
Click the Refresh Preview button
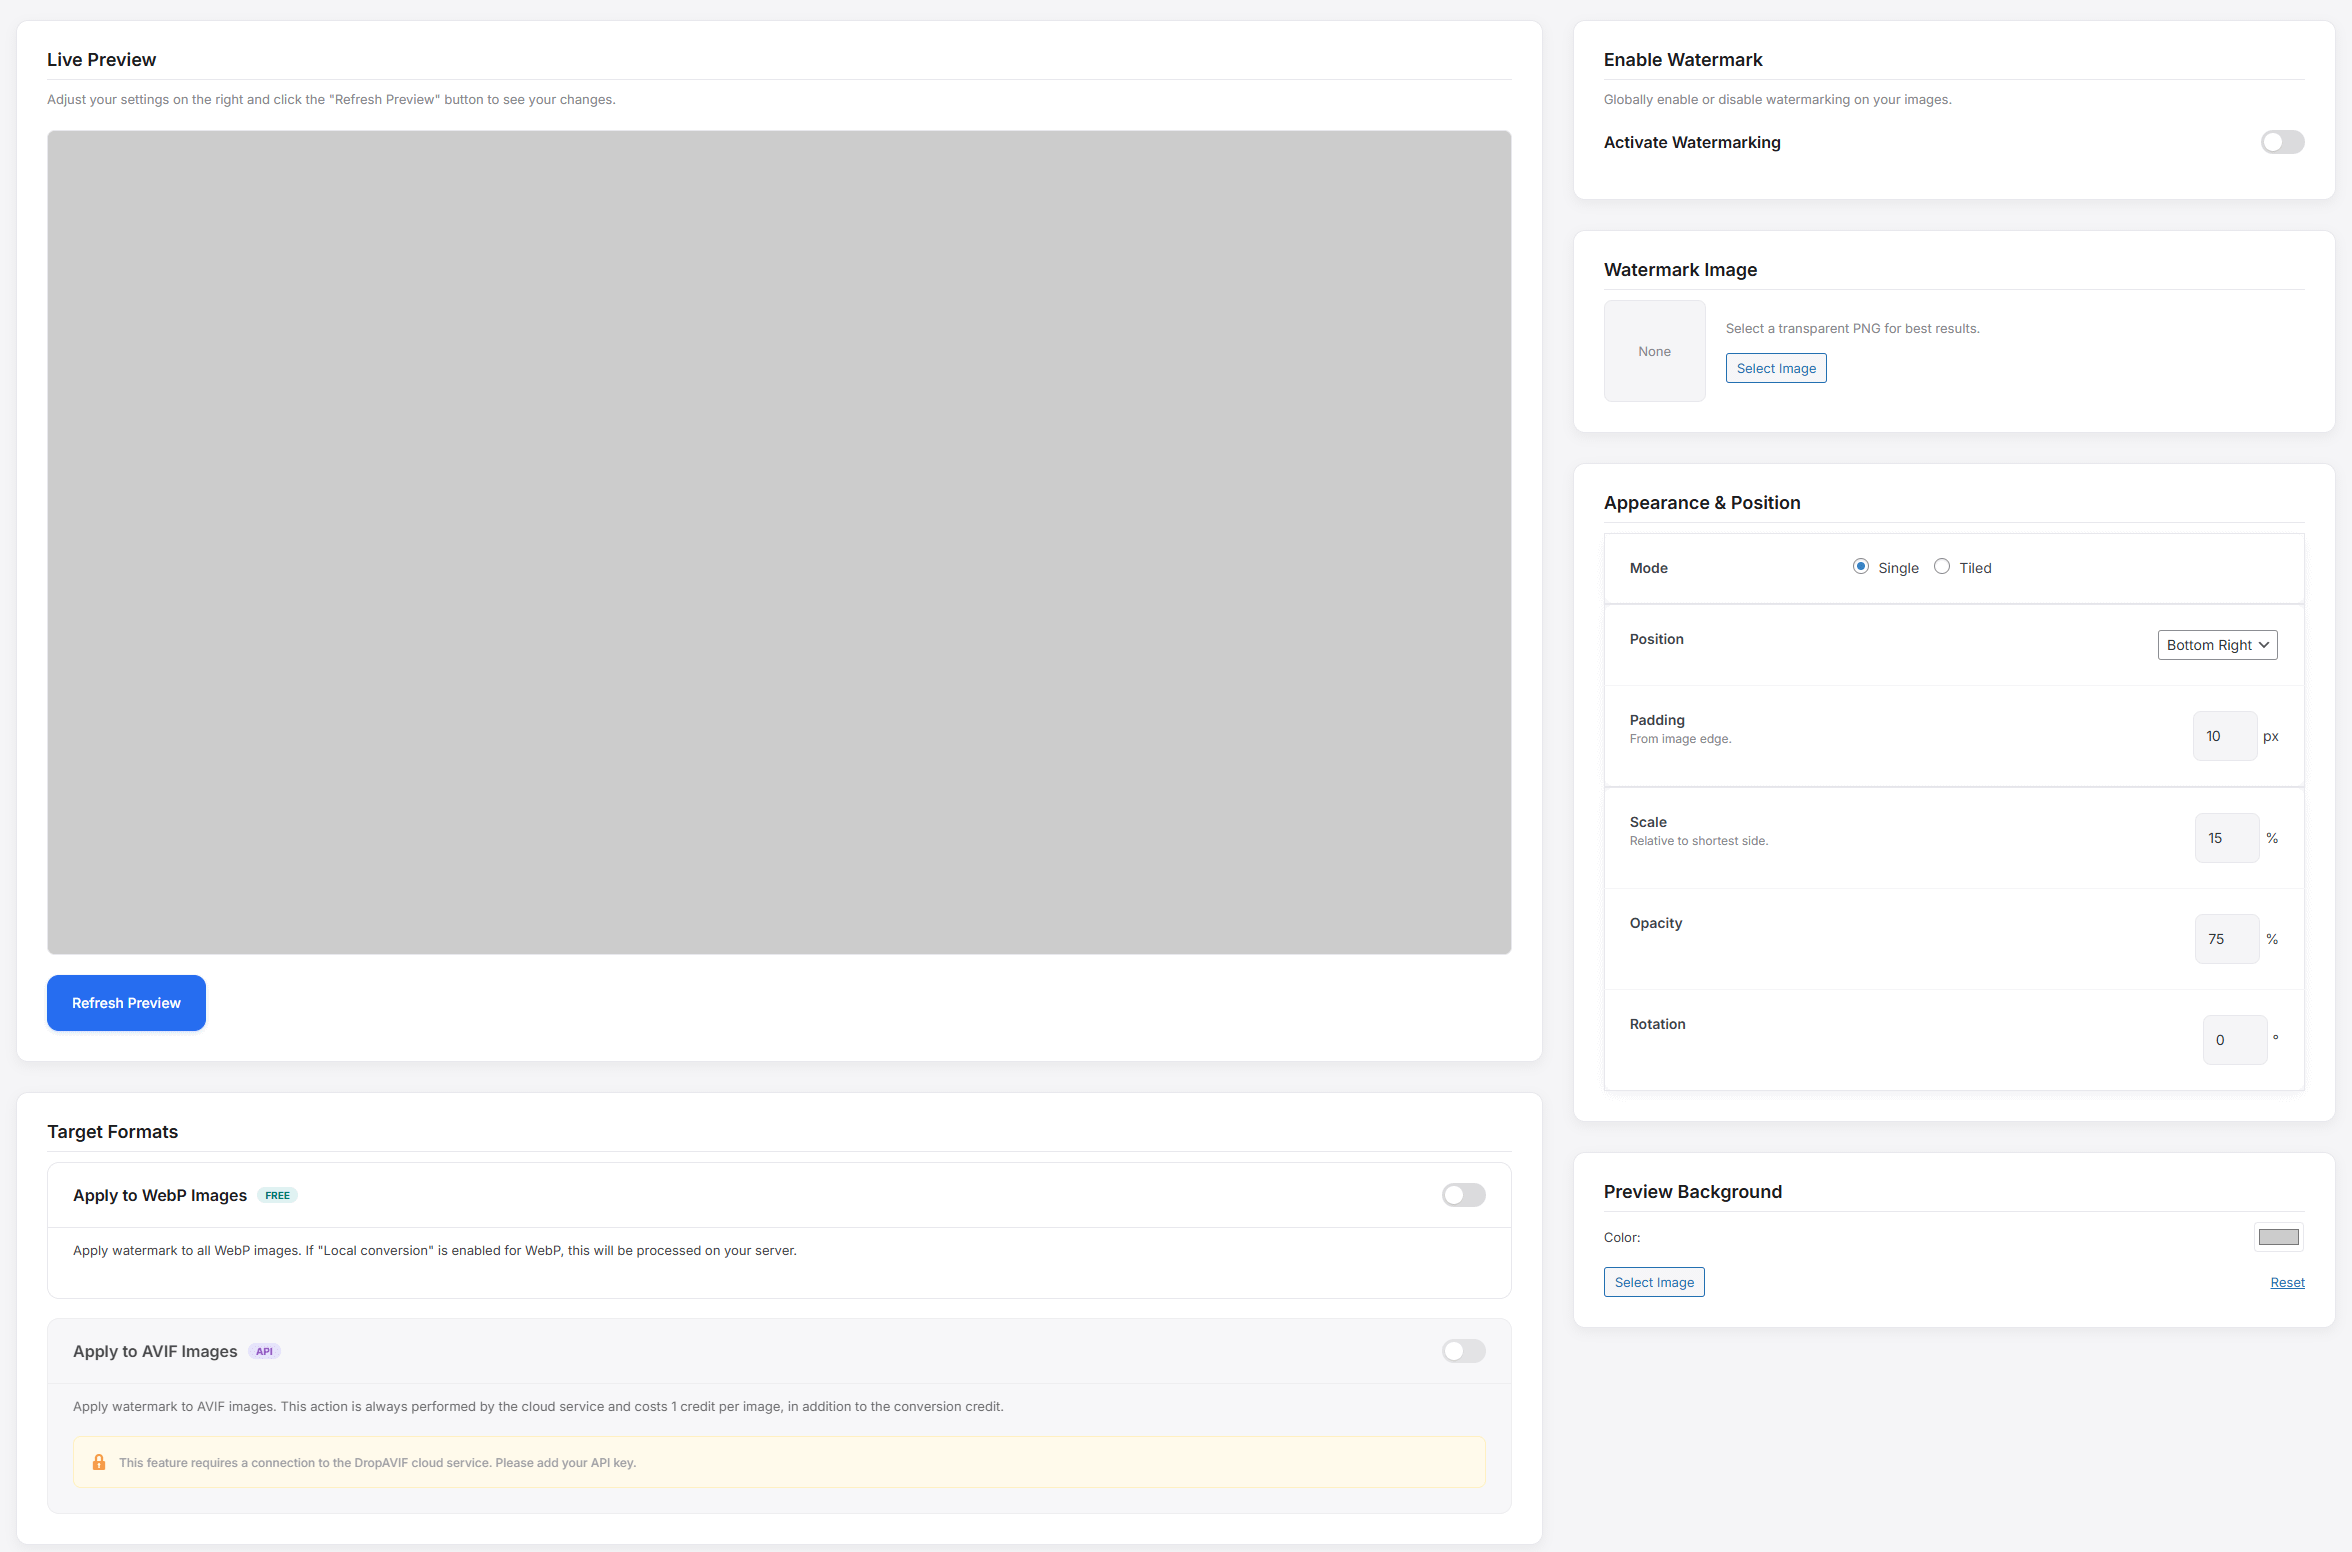pyautogui.click(x=126, y=1003)
